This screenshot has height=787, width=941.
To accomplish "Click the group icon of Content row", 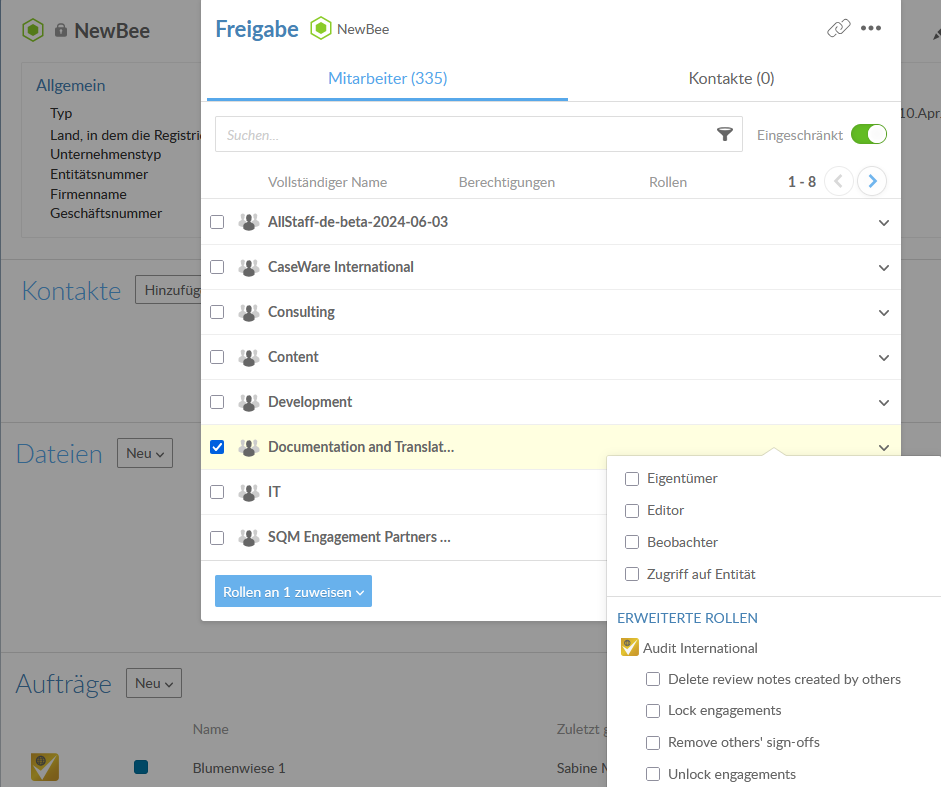I will pyautogui.click(x=248, y=357).
